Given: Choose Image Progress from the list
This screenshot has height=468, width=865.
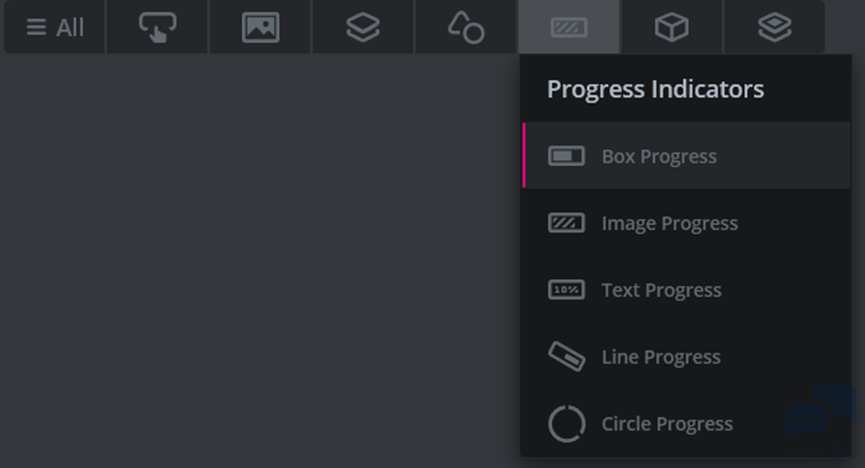Looking at the screenshot, I should [686, 223].
